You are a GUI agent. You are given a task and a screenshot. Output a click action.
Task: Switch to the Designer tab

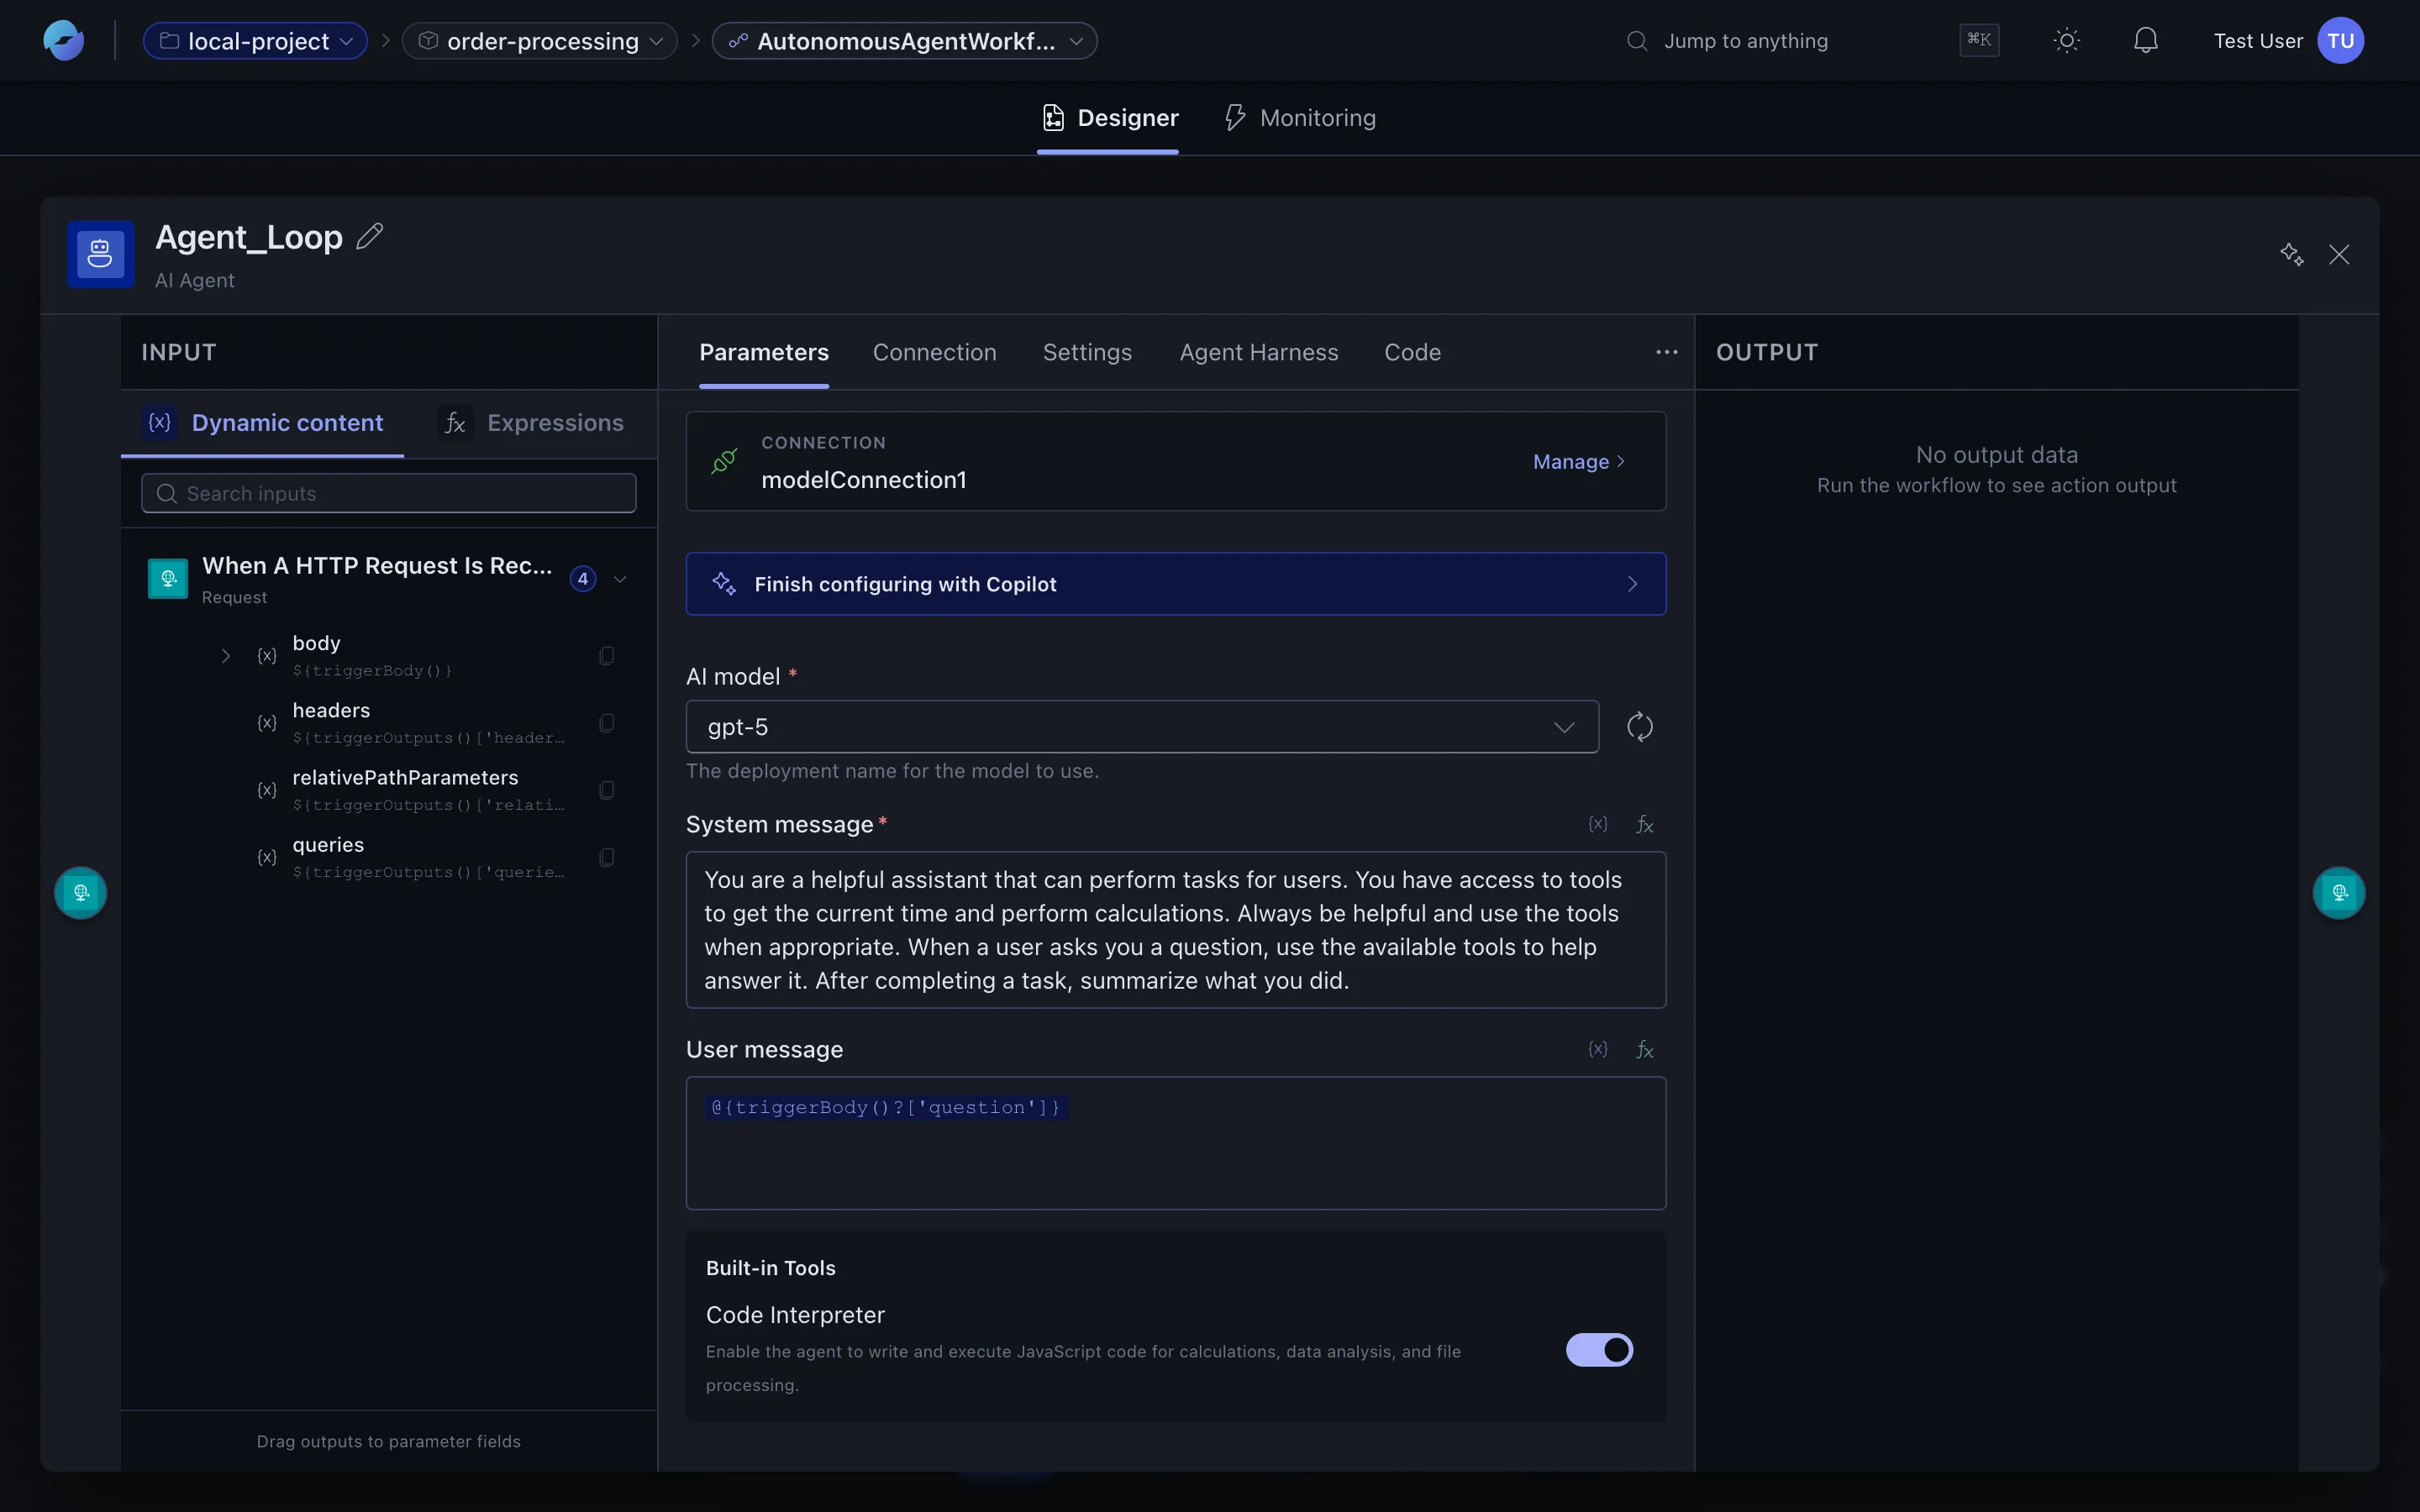pyautogui.click(x=1108, y=118)
